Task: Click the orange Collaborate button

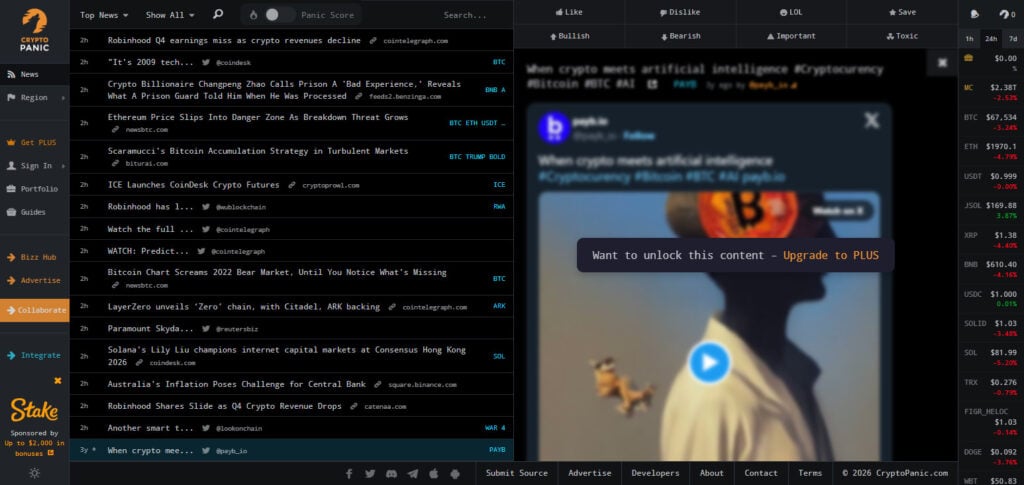Action: [x=35, y=310]
